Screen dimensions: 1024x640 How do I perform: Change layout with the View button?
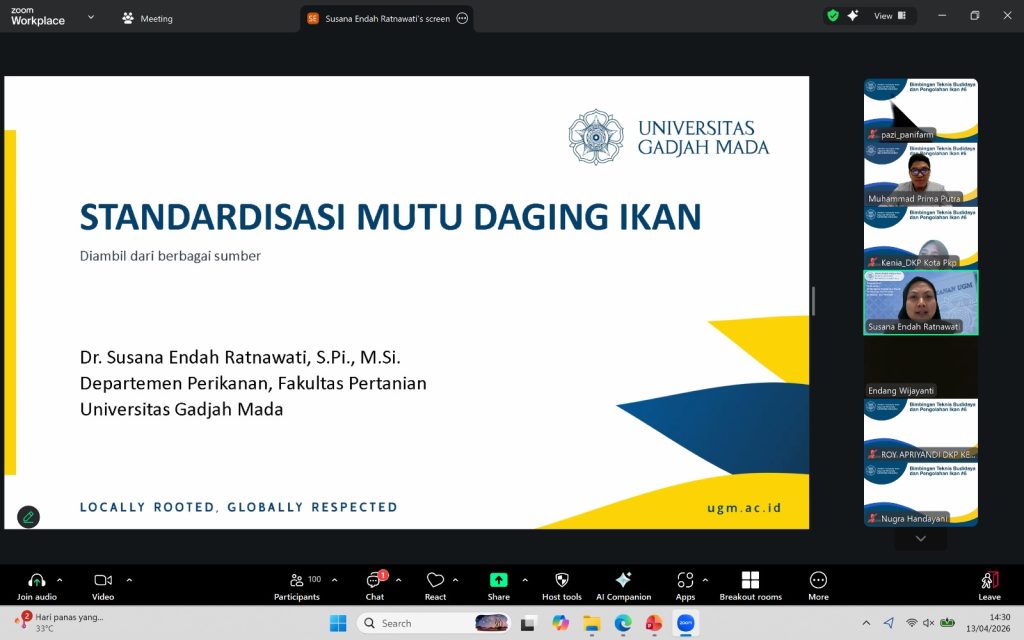[889, 16]
